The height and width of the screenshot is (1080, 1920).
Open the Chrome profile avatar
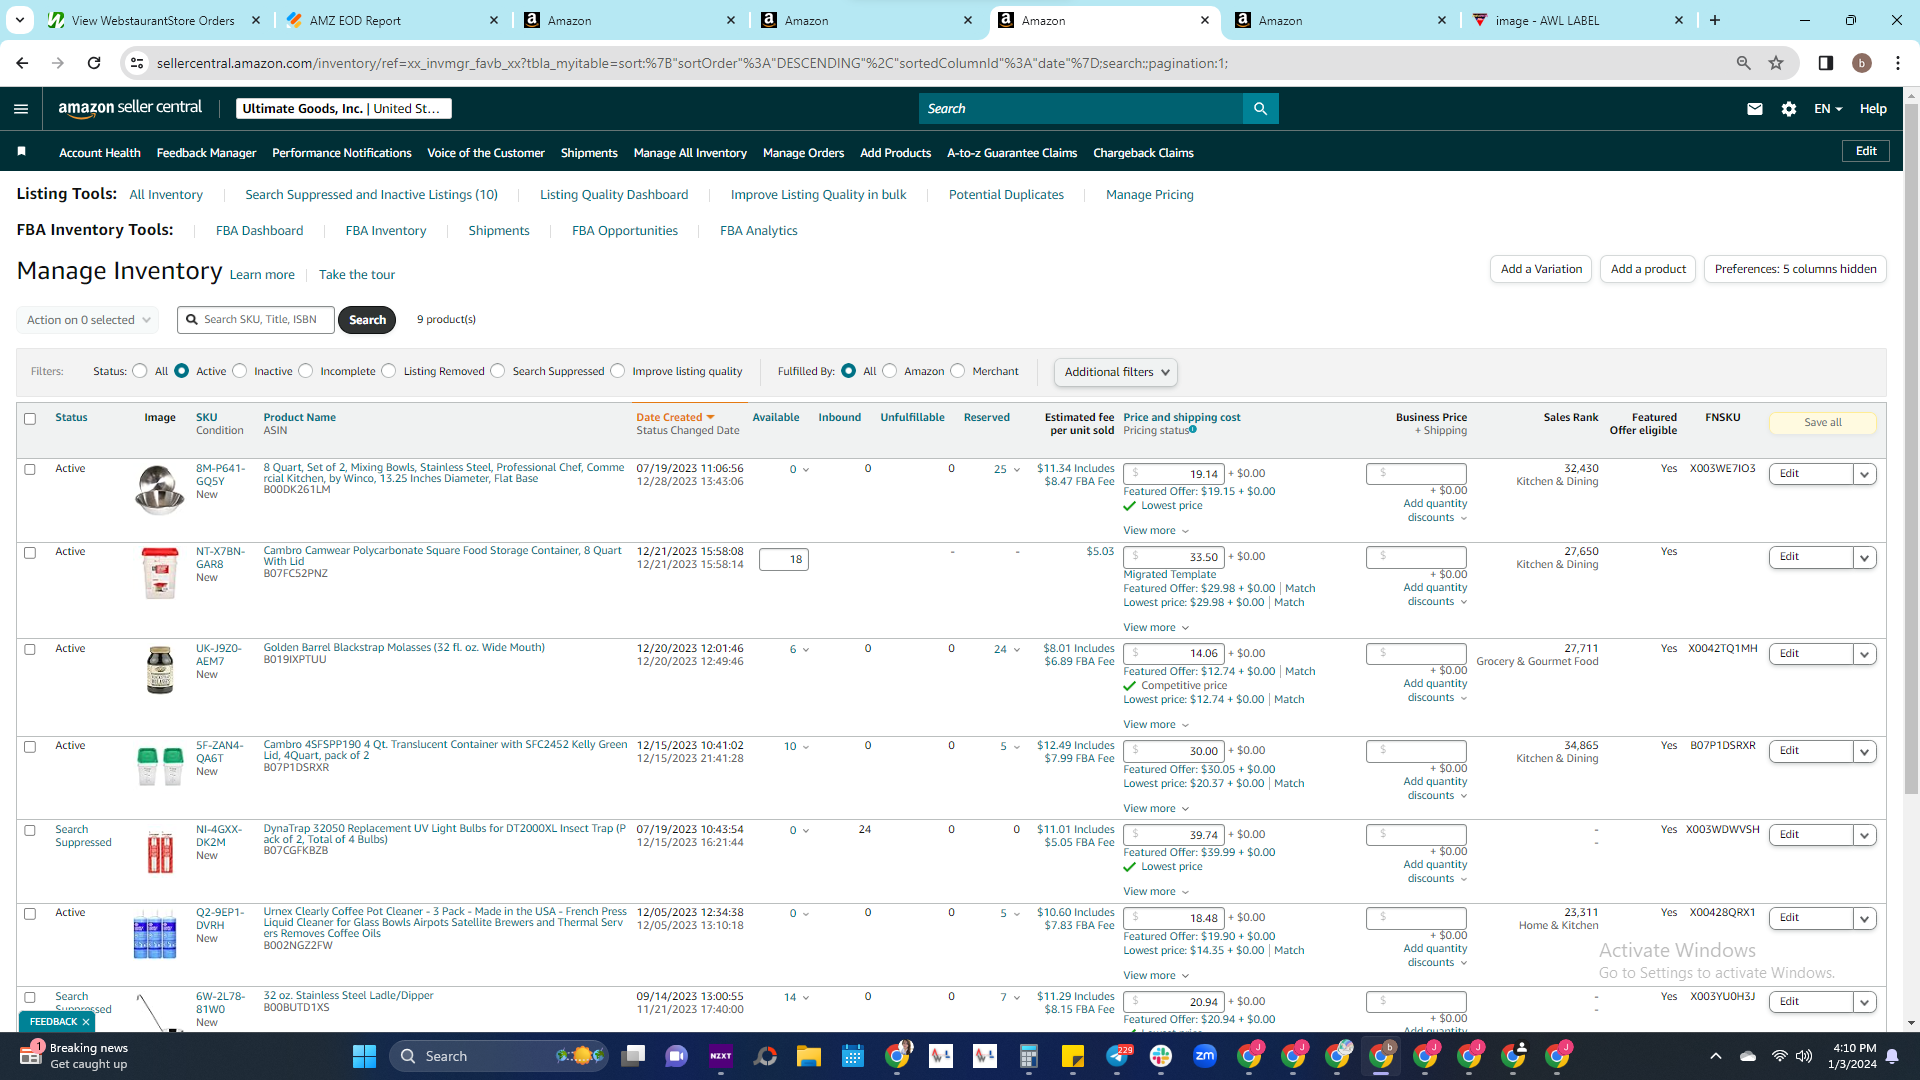(x=1862, y=63)
